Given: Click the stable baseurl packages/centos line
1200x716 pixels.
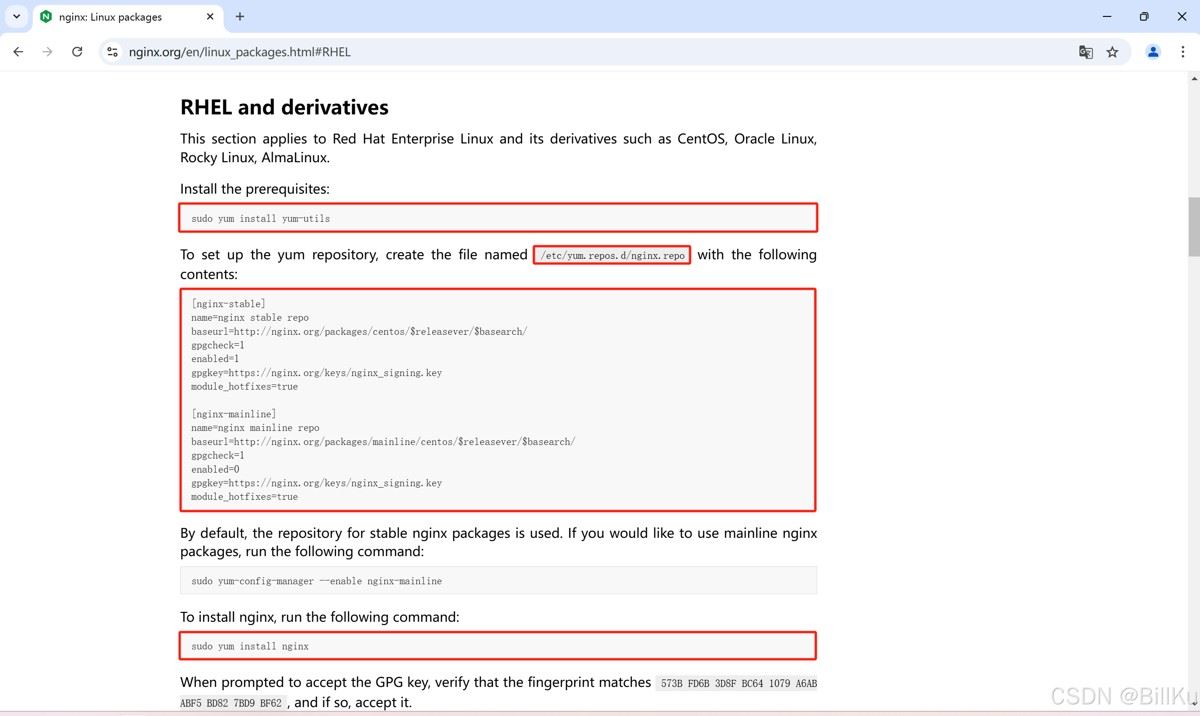Looking at the screenshot, I should 359,331.
